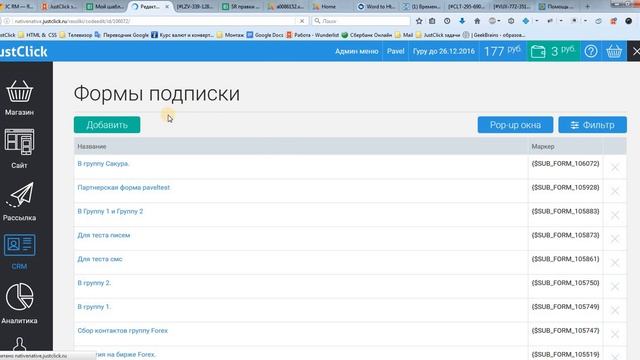640x360 pixels.
Task: Click the Гуру до 26.12.2016 plan item
Action: (x=444, y=51)
